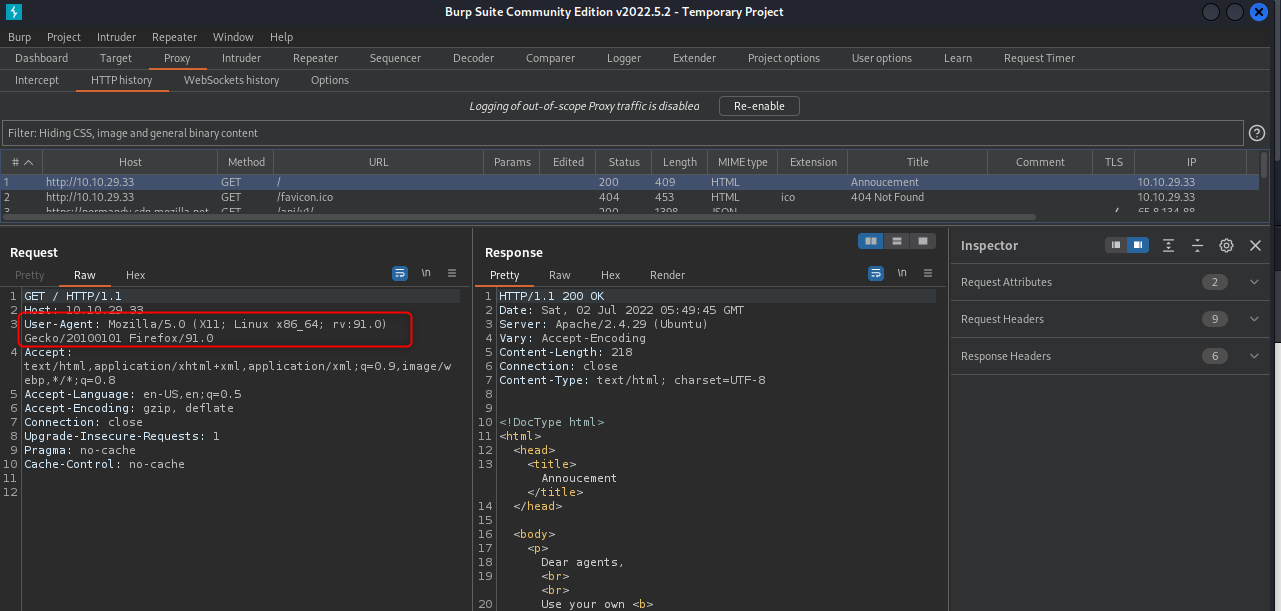Switch to side-by-side request/response layout
This screenshot has height=611, width=1281.
(x=871, y=241)
